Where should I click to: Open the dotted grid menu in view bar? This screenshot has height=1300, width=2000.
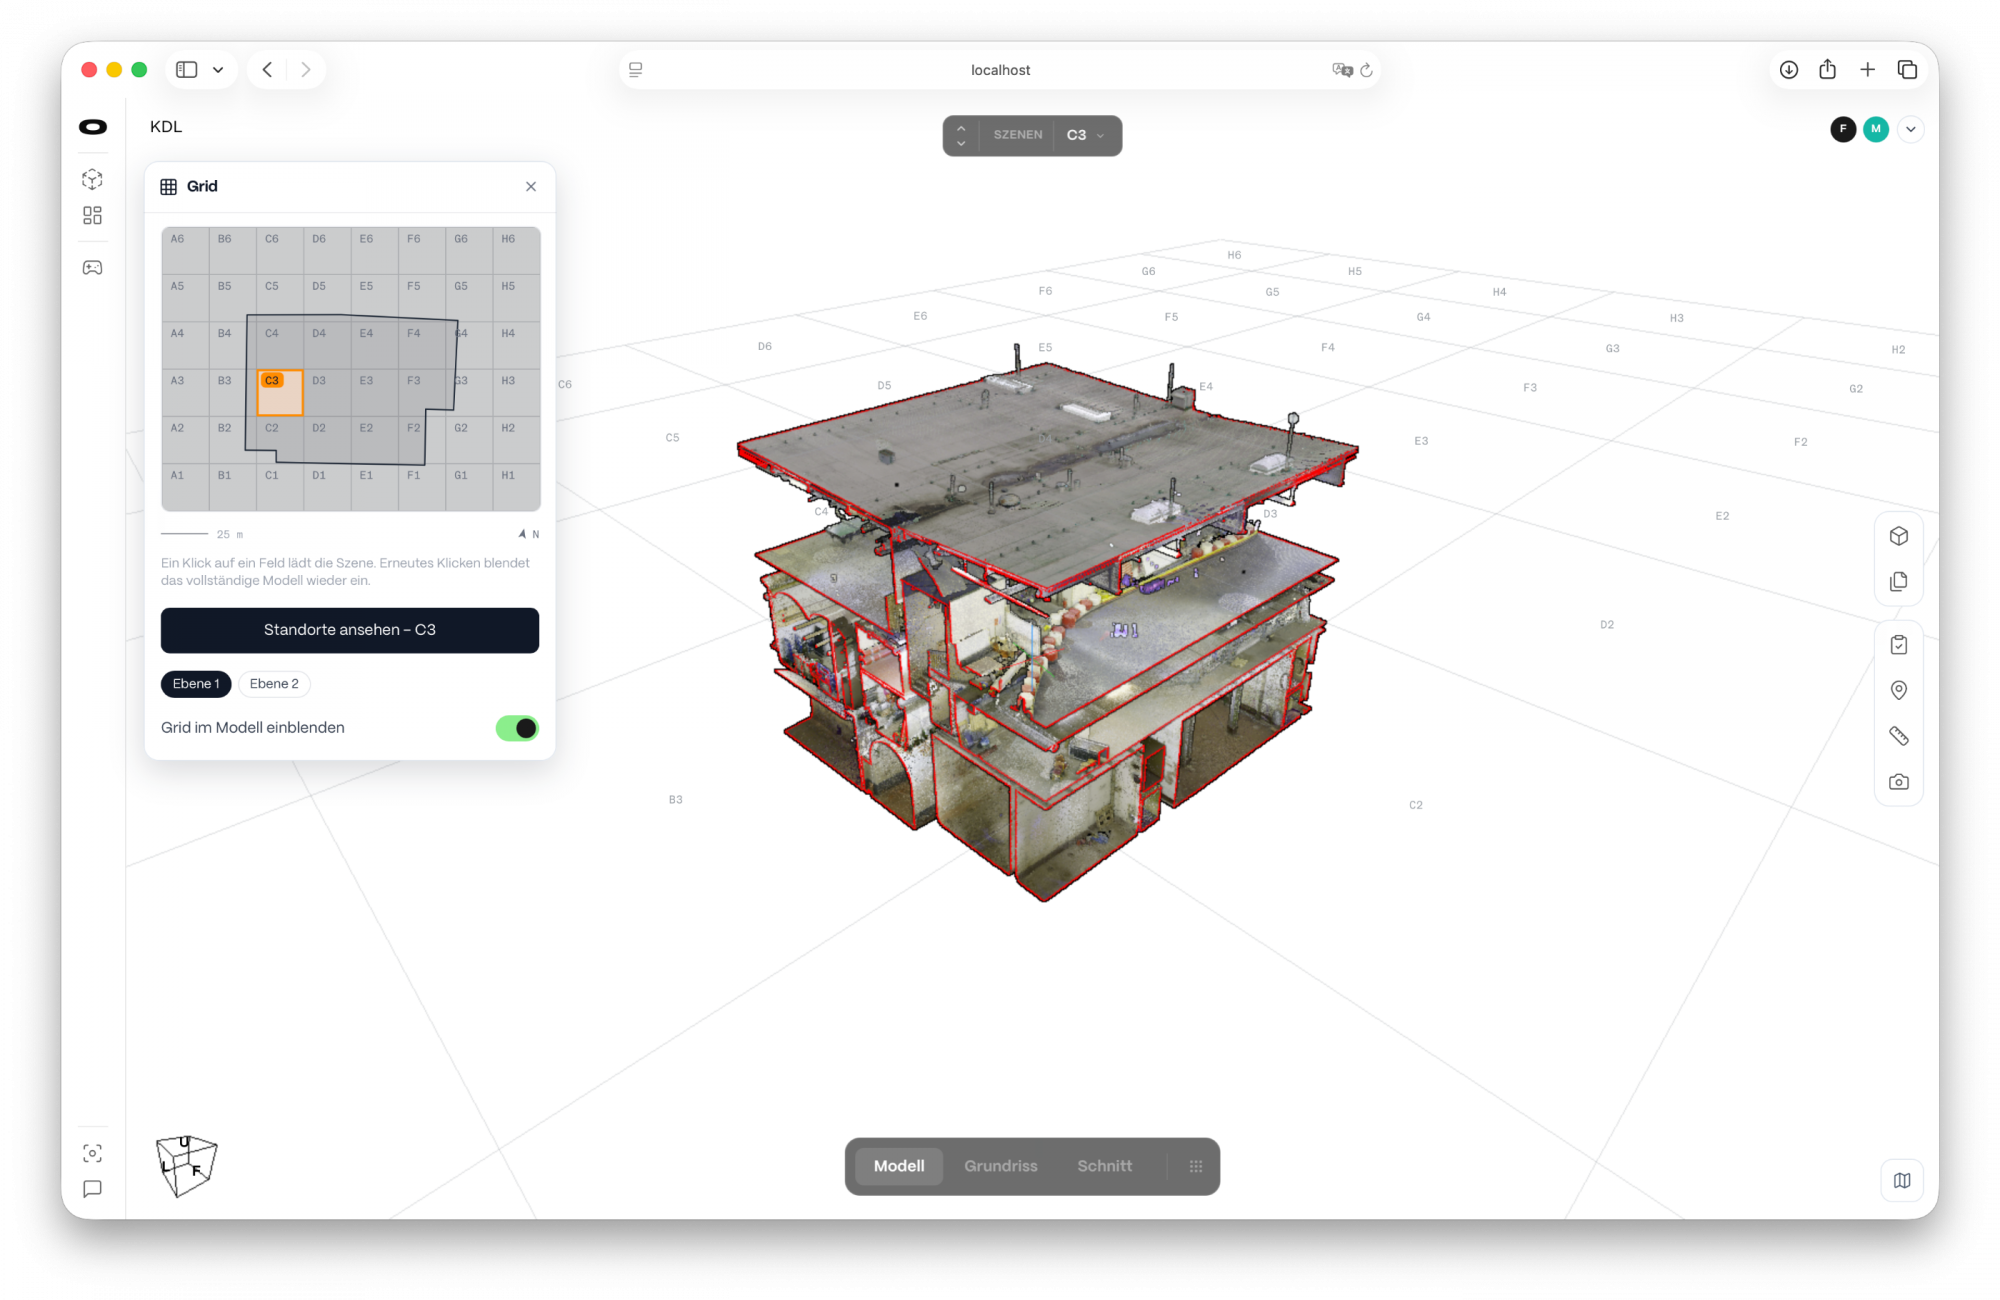(1195, 1166)
